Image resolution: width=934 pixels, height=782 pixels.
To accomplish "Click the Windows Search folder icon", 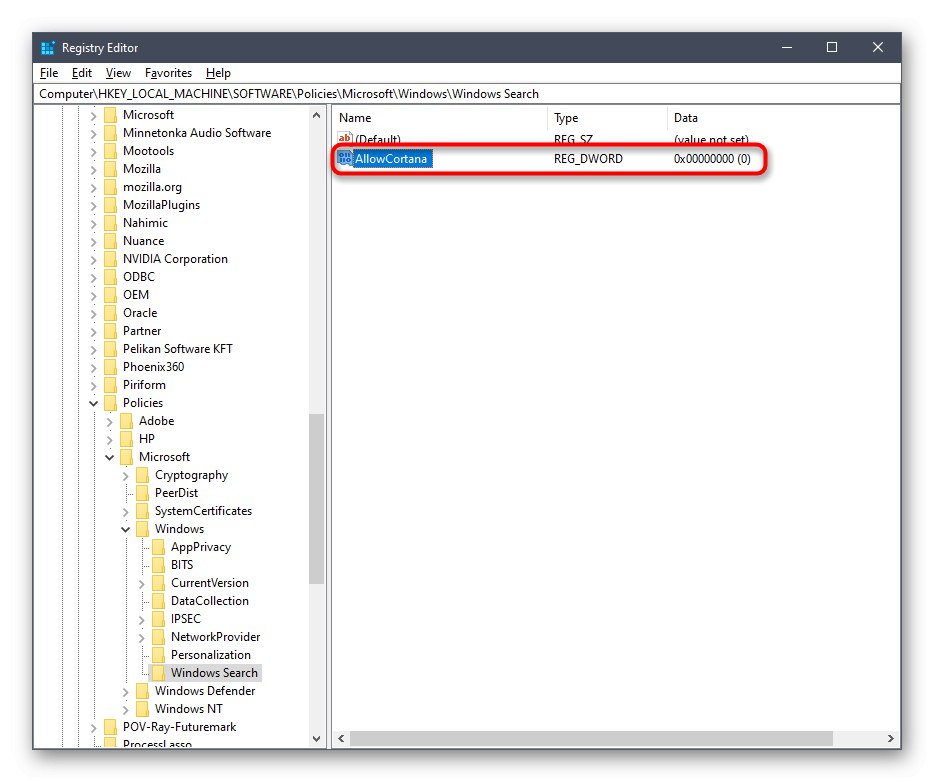I will (158, 673).
